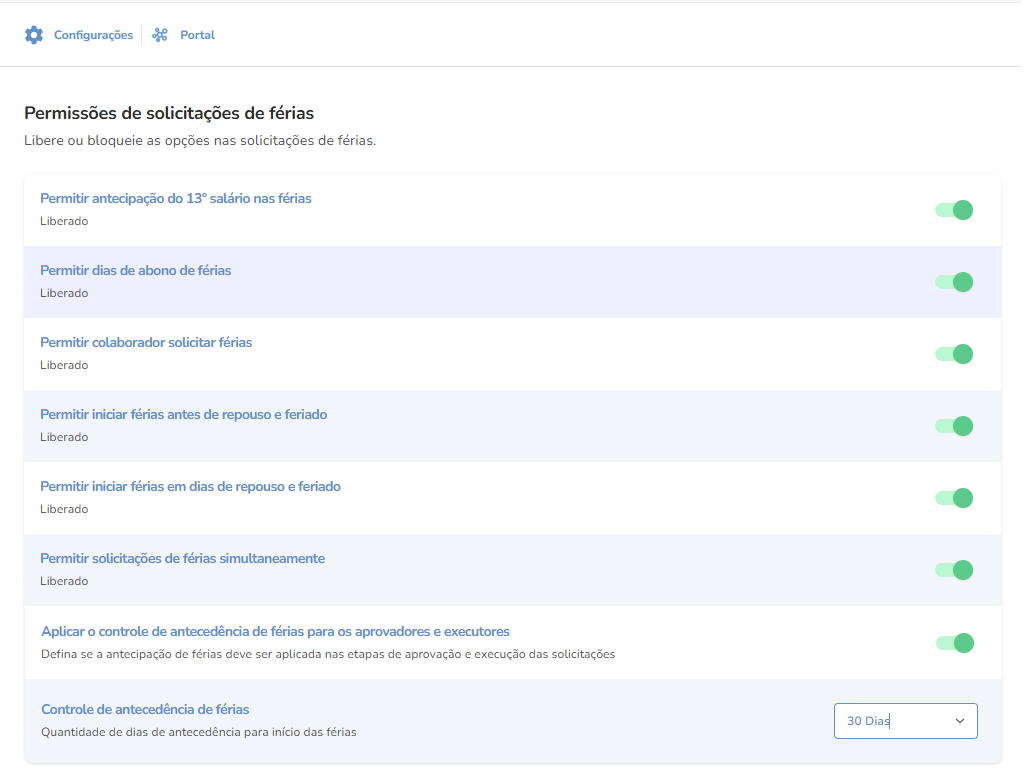Screen dimensions: 1026x777
Task: Click Liberado under solicitações simultaneamente
Action: pos(64,581)
